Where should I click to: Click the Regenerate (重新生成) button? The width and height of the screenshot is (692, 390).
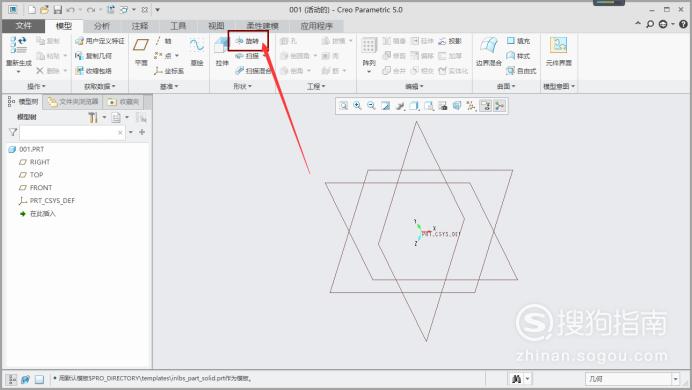point(19,55)
